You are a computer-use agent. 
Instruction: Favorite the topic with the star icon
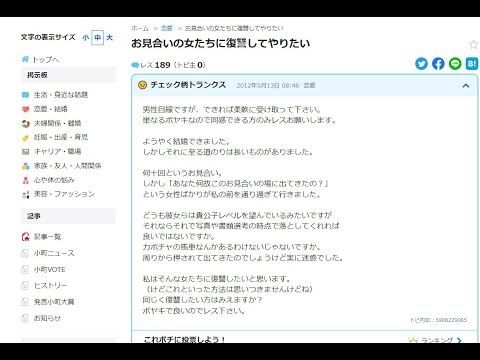click(x=473, y=44)
